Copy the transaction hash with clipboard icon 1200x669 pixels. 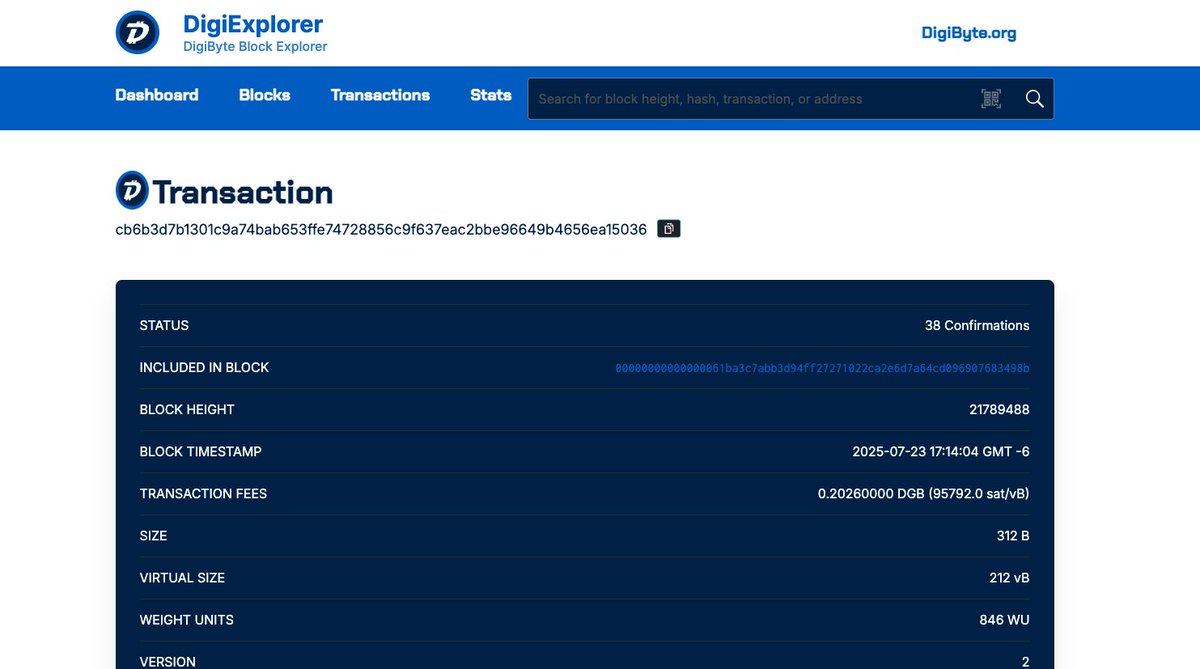669,229
